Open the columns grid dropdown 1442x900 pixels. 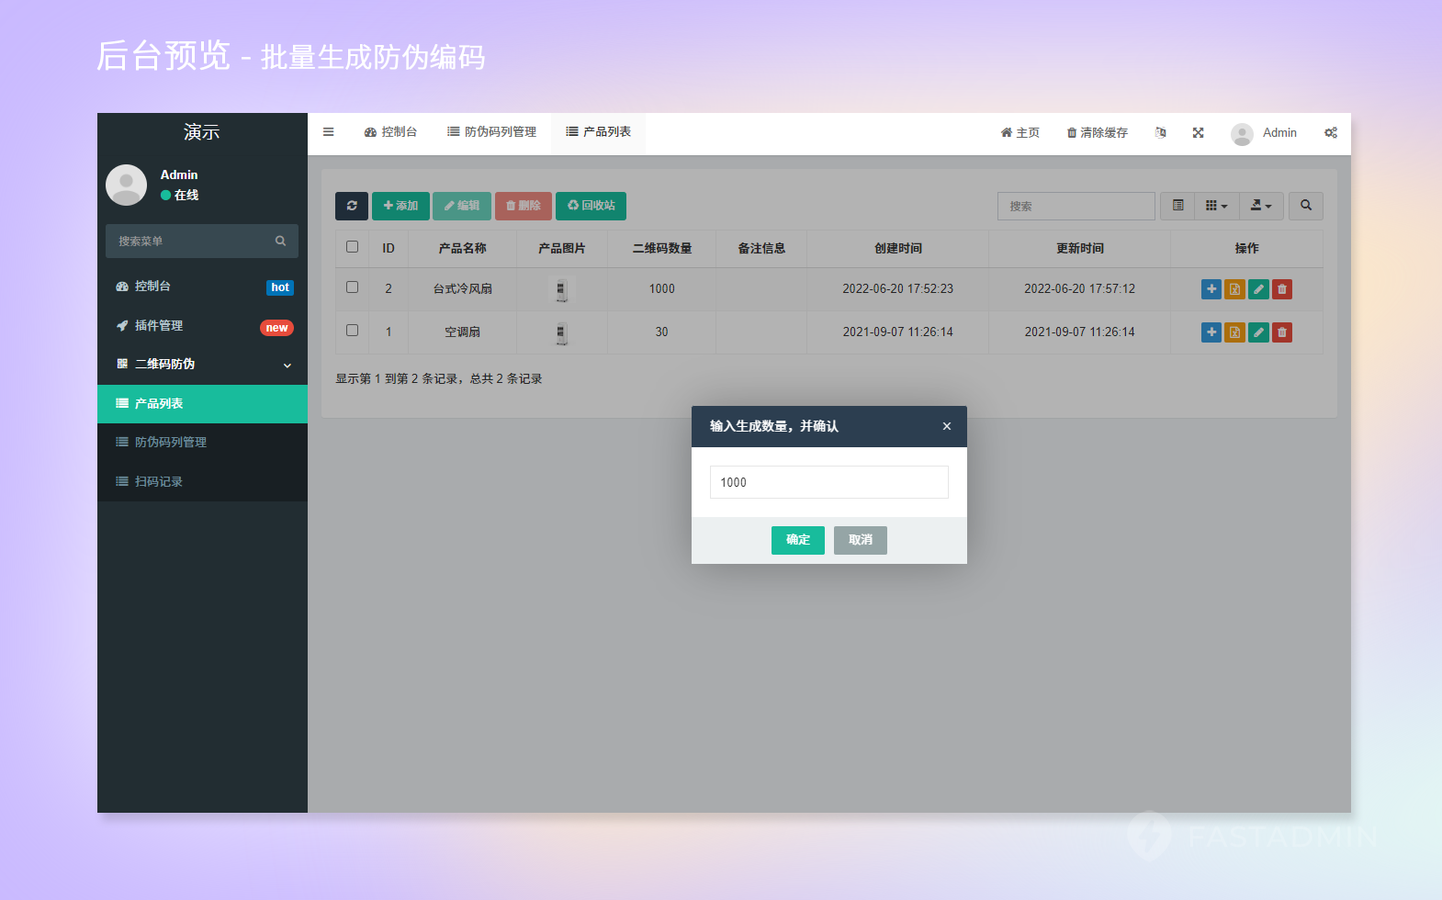click(1215, 206)
